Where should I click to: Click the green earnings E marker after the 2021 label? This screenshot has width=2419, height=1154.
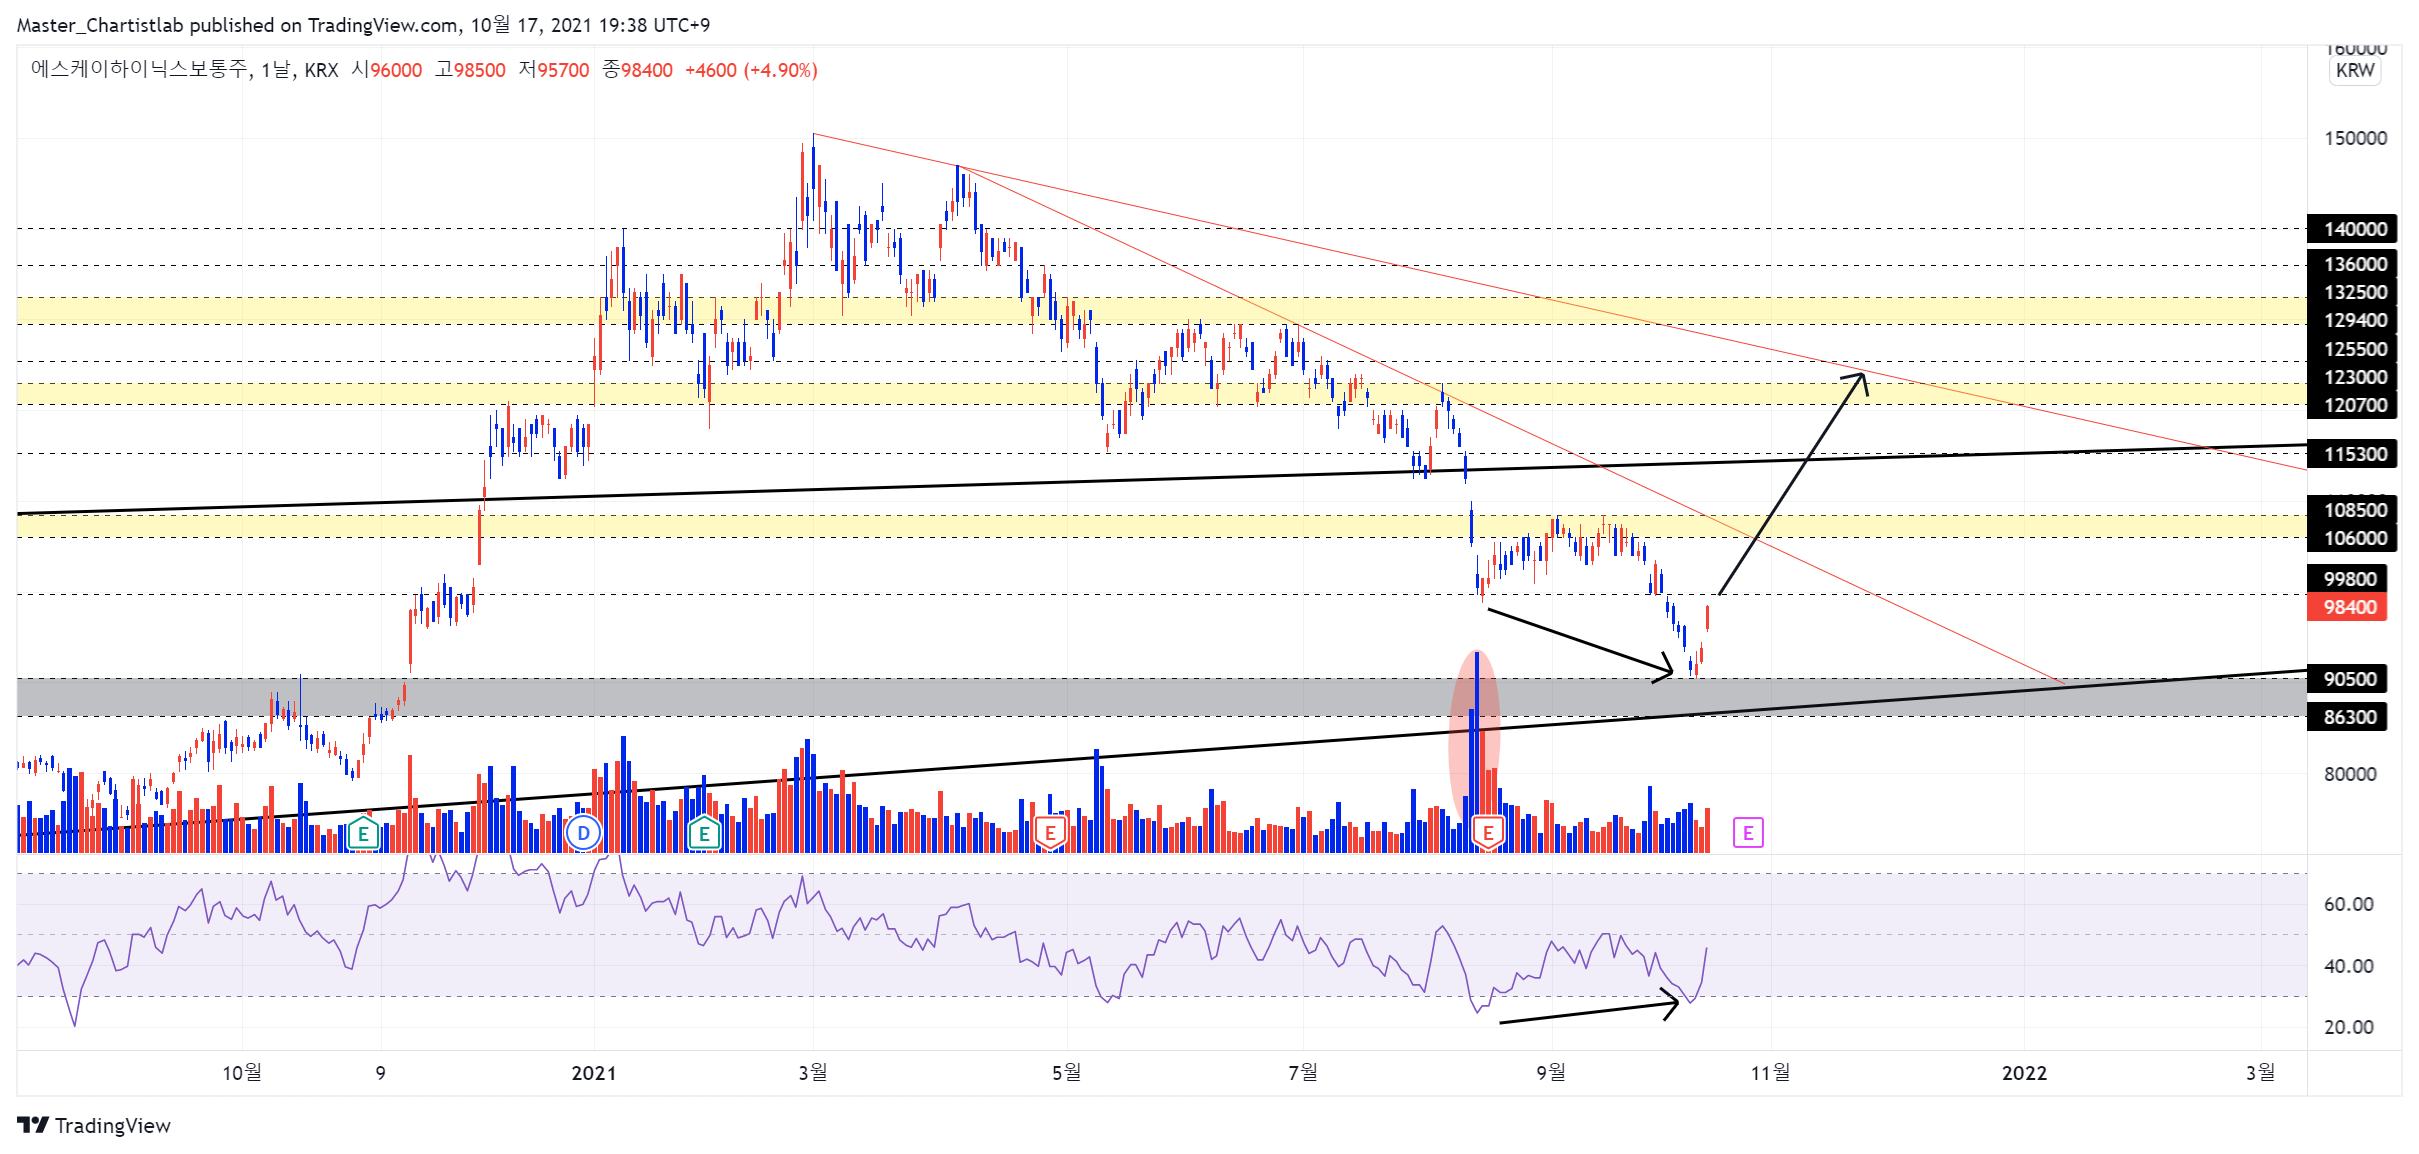(704, 833)
